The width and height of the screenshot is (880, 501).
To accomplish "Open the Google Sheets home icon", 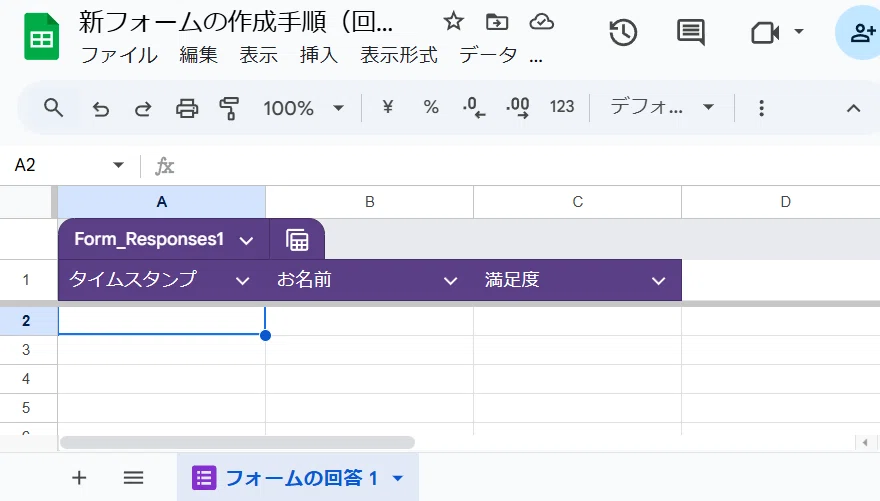I will pos(42,37).
